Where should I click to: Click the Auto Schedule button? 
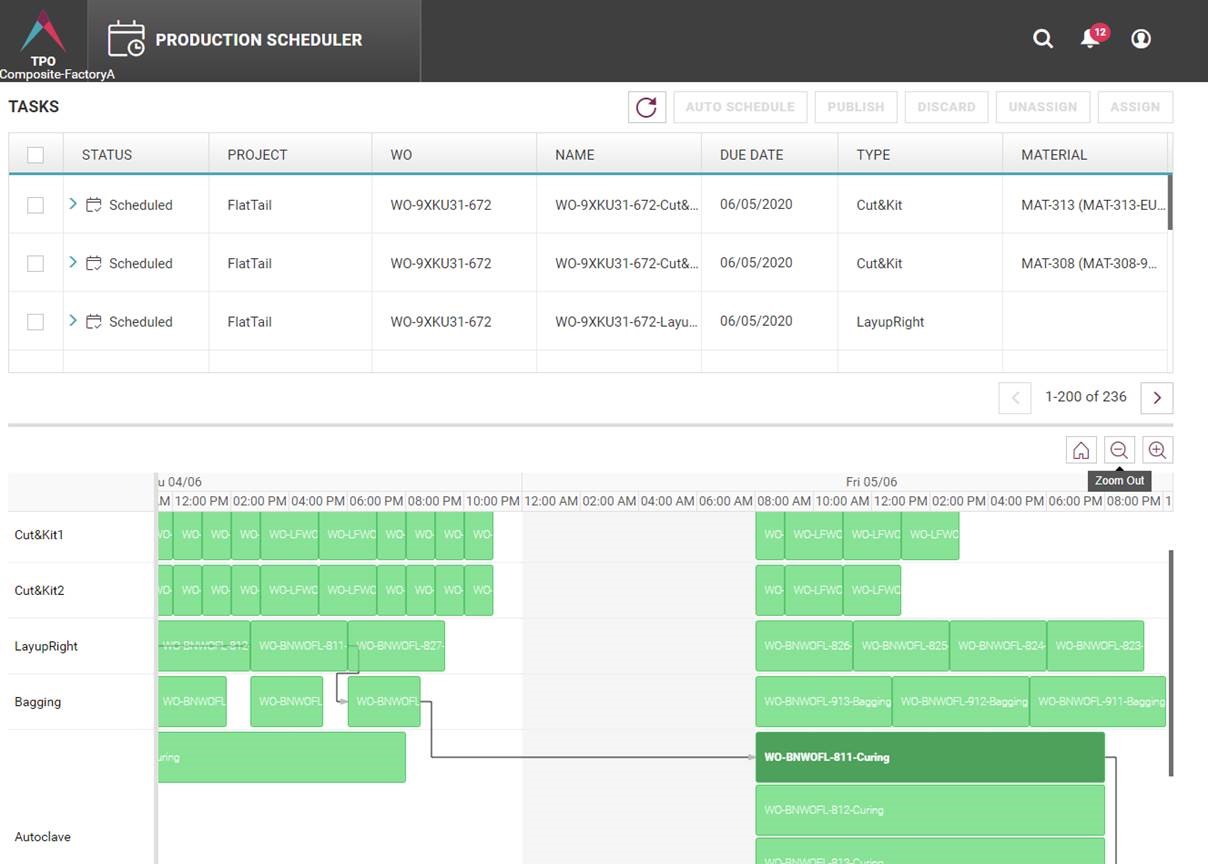point(740,107)
